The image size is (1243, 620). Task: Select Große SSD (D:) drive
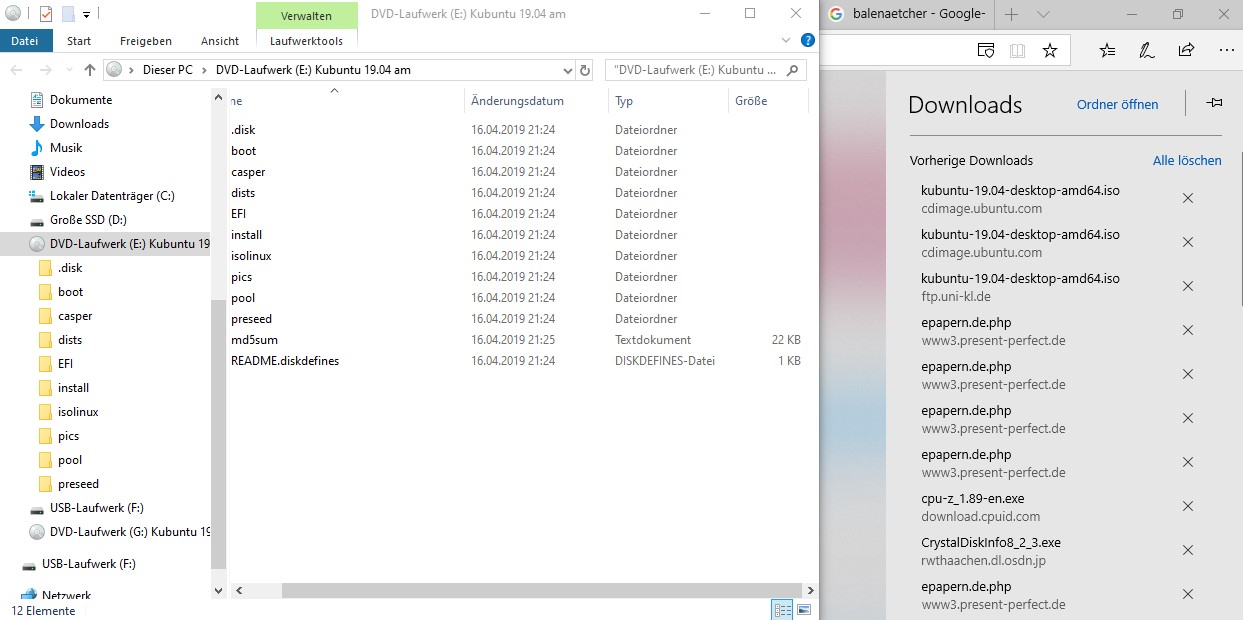pyautogui.click(x=88, y=220)
